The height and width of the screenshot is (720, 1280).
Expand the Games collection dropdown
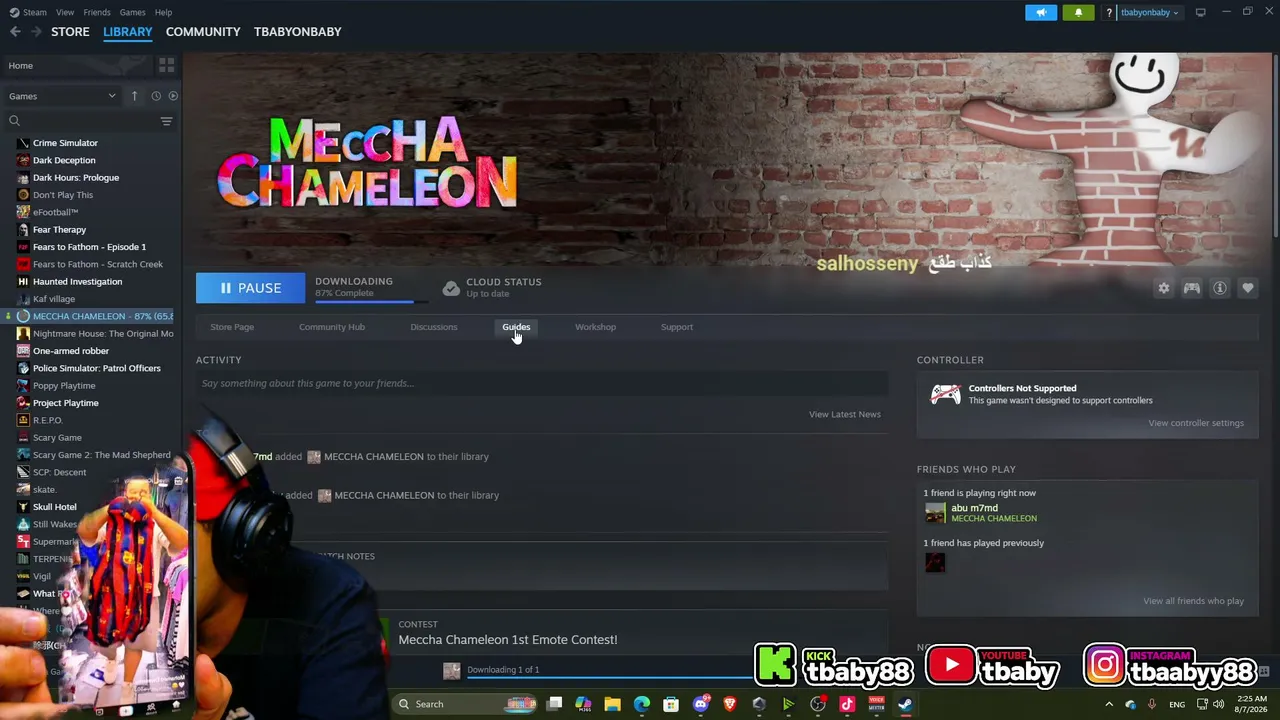pyautogui.click(x=62, y=96)
